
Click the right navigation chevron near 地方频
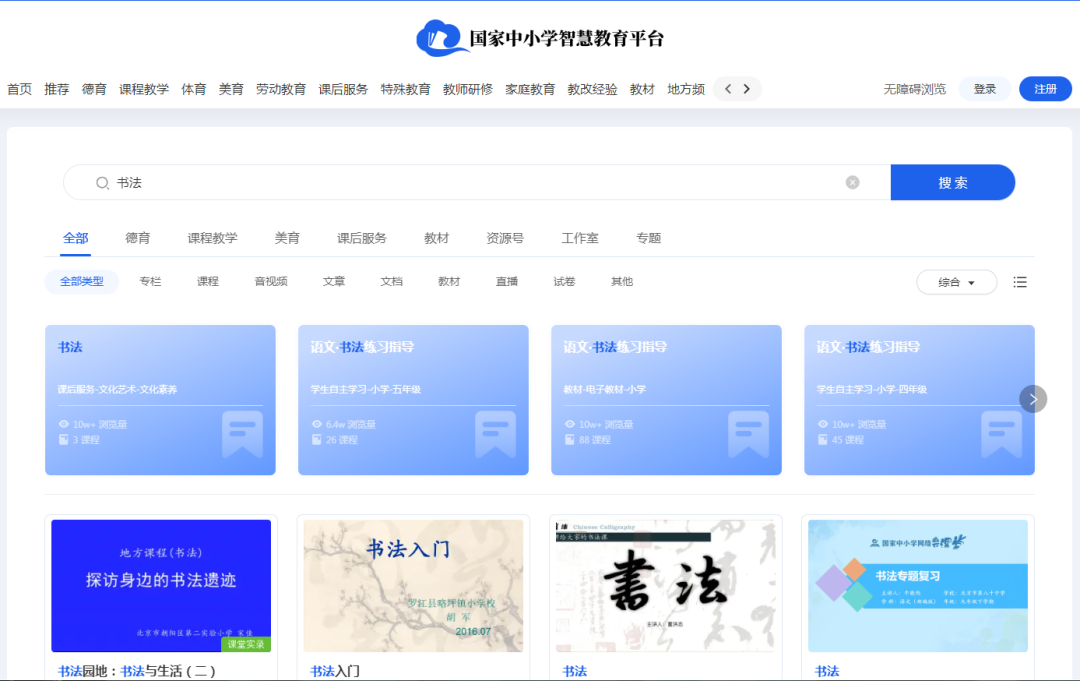point(746,88)
